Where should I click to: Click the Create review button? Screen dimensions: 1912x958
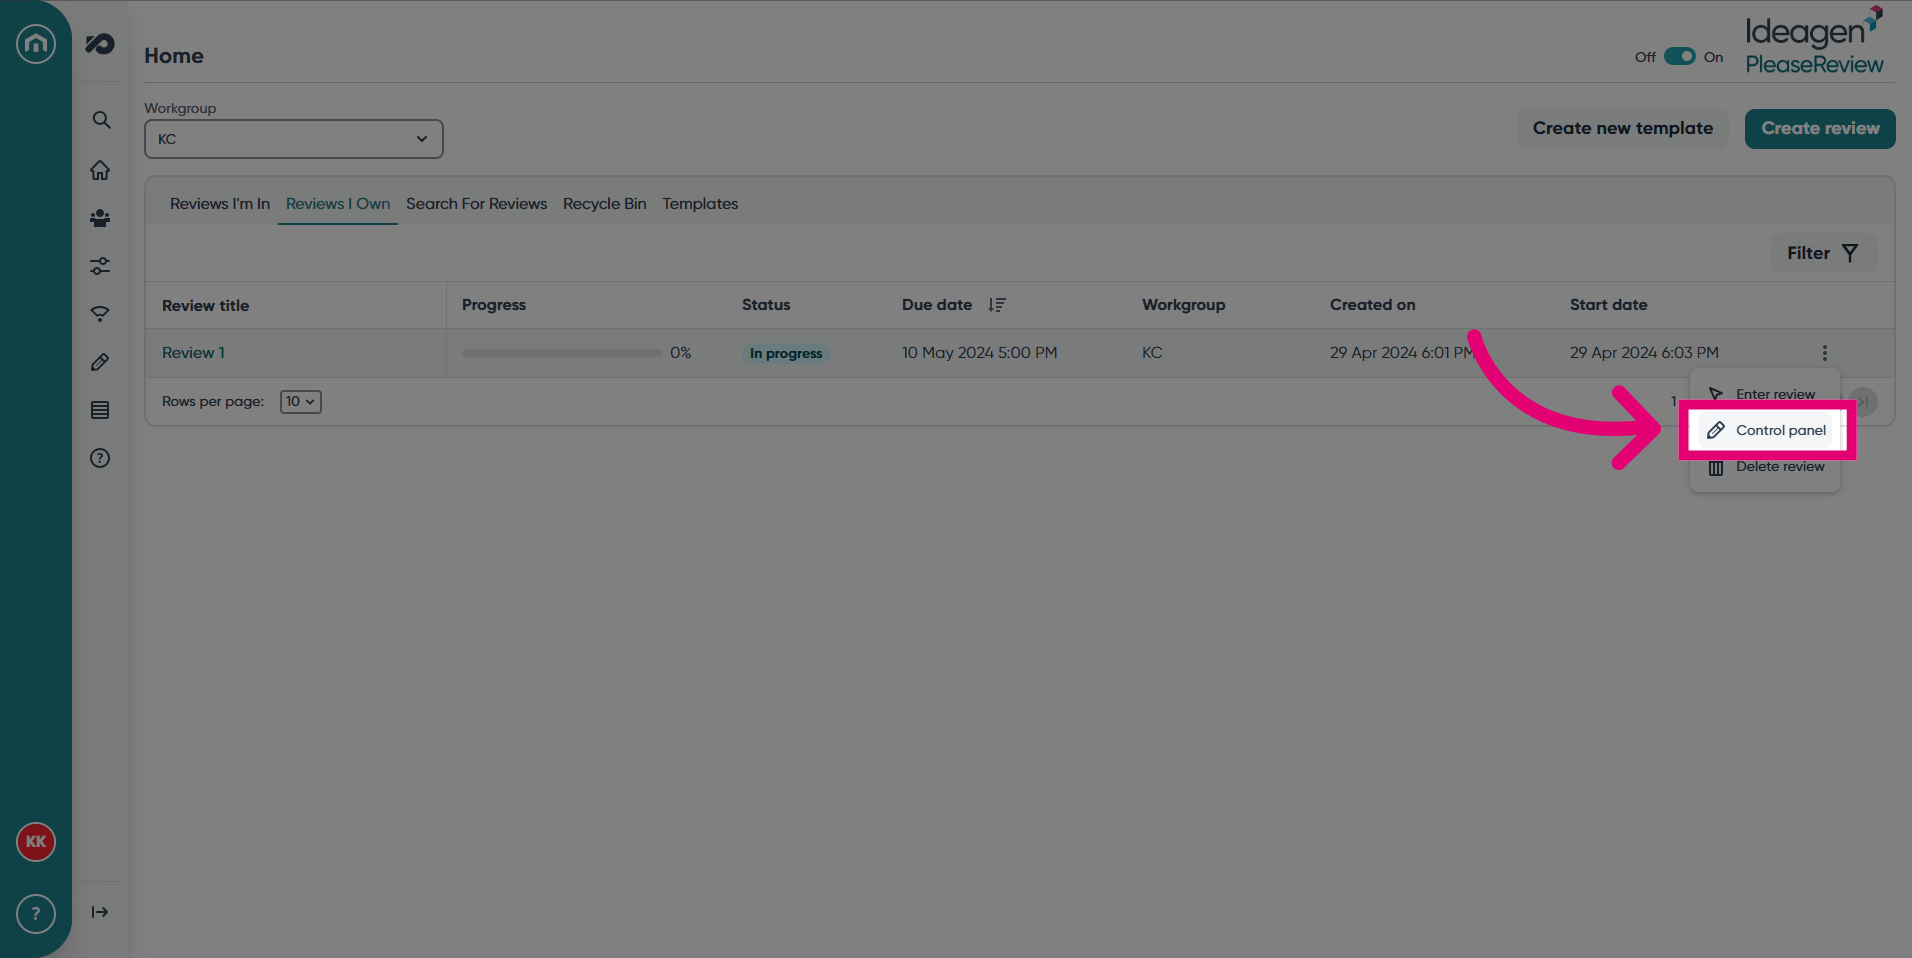click(1820, 129)
